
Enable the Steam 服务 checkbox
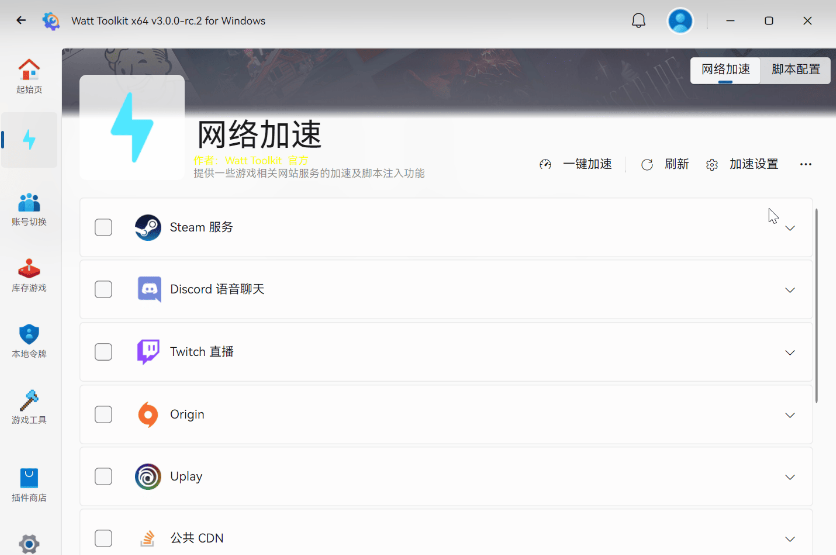coord(103,227)
